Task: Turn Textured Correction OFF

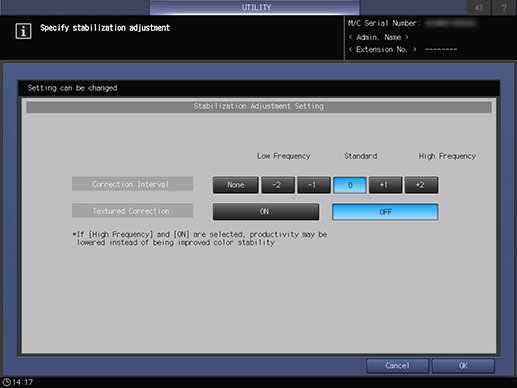Action: coord(385,212)
